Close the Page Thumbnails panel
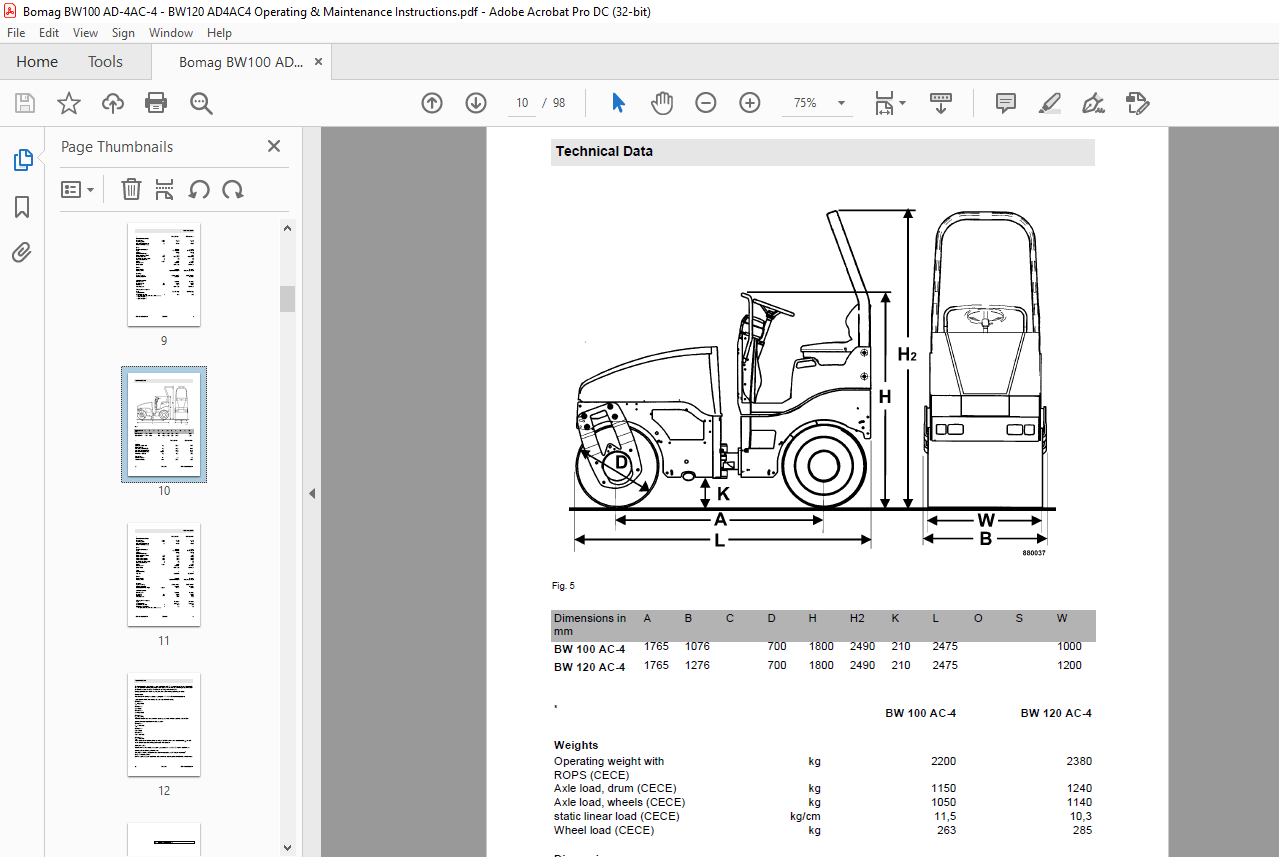The image size is (1279, 857). click(x=274, y=146)
